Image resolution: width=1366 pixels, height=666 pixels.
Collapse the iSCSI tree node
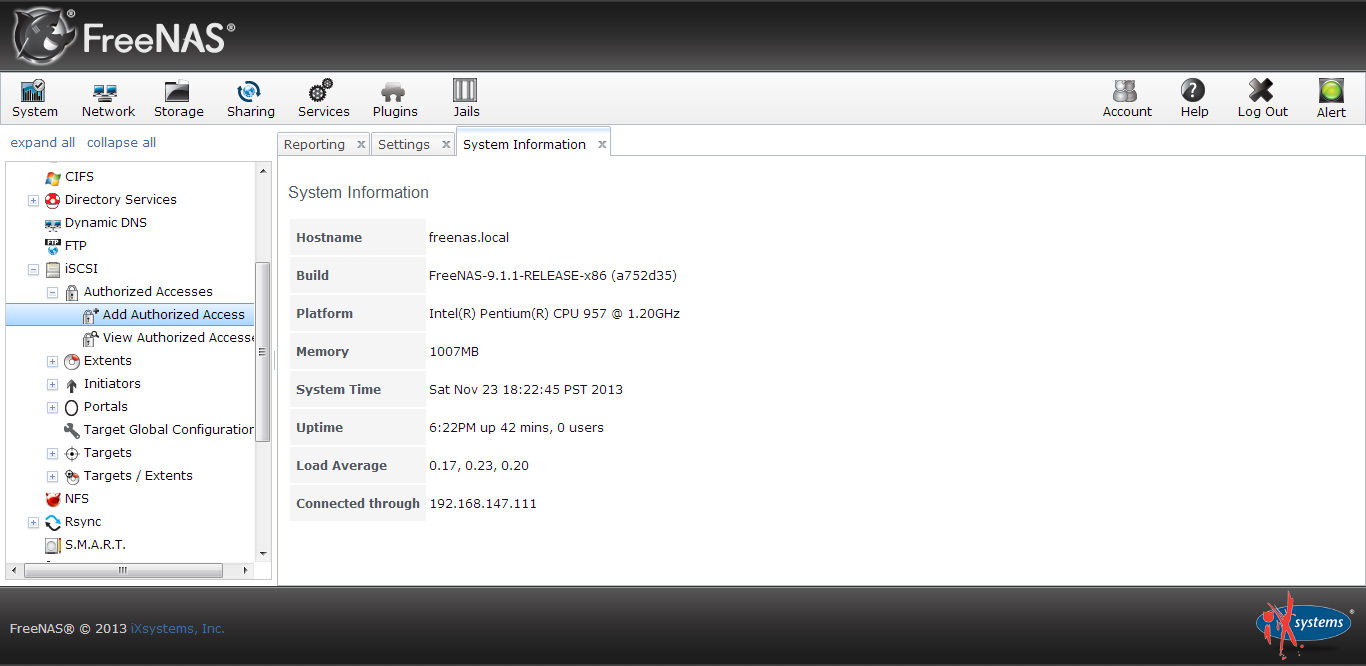pos(33,269)
